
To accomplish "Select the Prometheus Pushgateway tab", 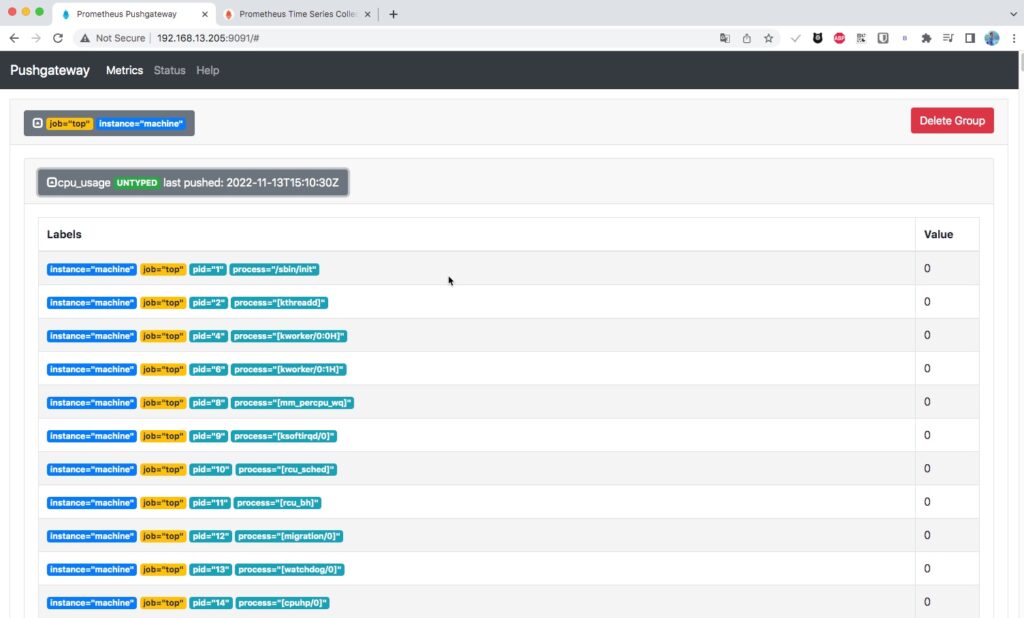I will (x=134, y=14).
